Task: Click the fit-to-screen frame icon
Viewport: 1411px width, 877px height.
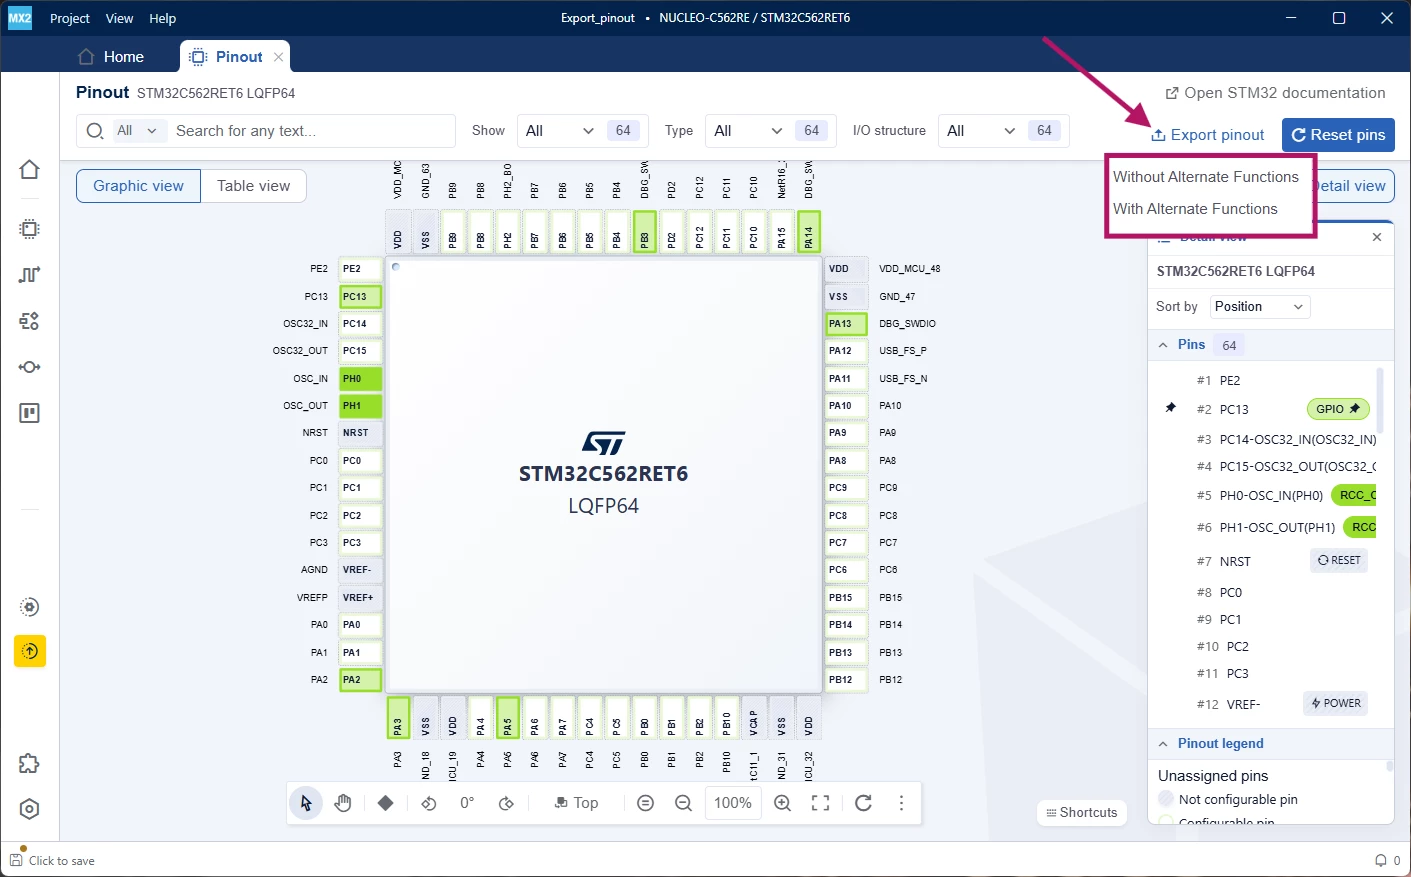Action: 820,803
